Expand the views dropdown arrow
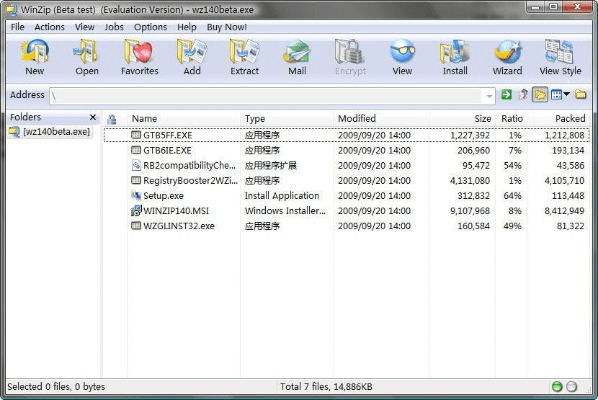The width and height of the screenshot is (598, 400). point(566,94)
